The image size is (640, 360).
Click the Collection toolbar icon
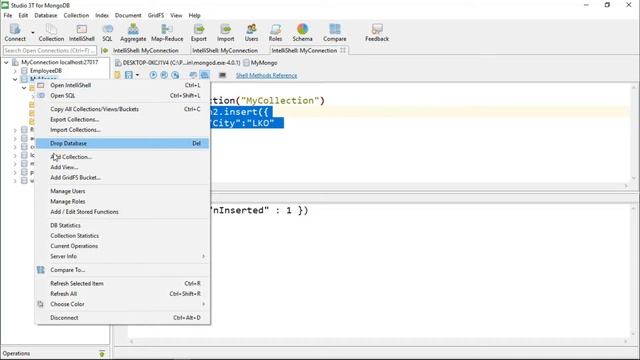51,32
